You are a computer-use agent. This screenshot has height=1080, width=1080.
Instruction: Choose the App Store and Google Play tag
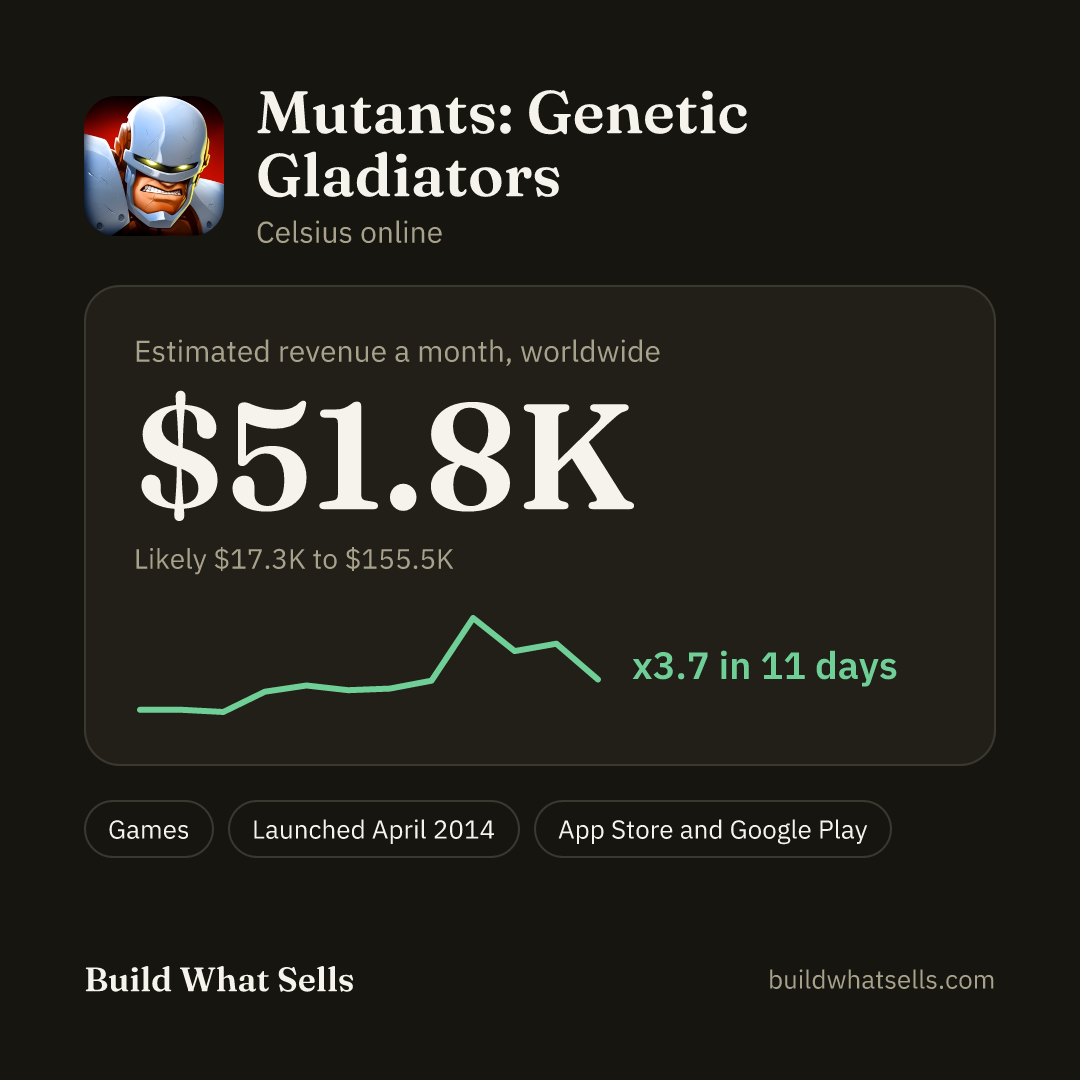(x=712, y=829)
